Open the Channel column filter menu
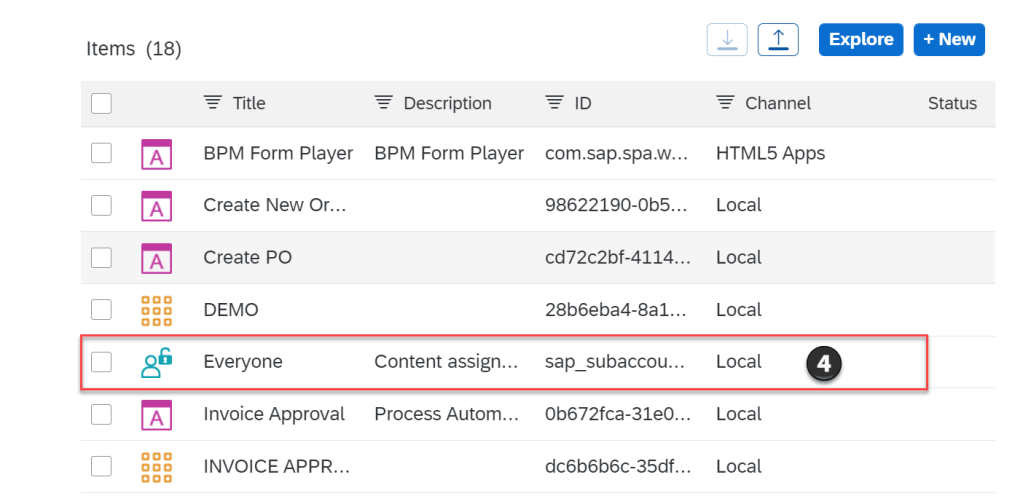Image resolution: width=1023 pixels, height=504 pixels. pyautogui.click(x=725, y=103)
